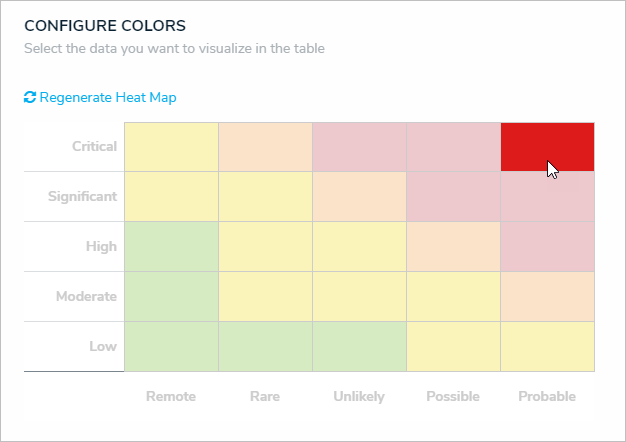
Task: Choose the High/Probable pink cell
Action: tap(547, 246)
